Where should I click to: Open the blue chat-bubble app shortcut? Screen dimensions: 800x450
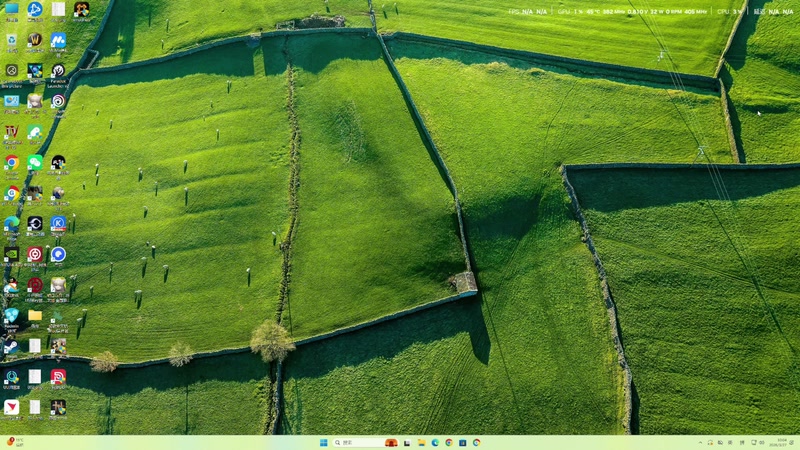pyautogui.click(x=58, y=255)
